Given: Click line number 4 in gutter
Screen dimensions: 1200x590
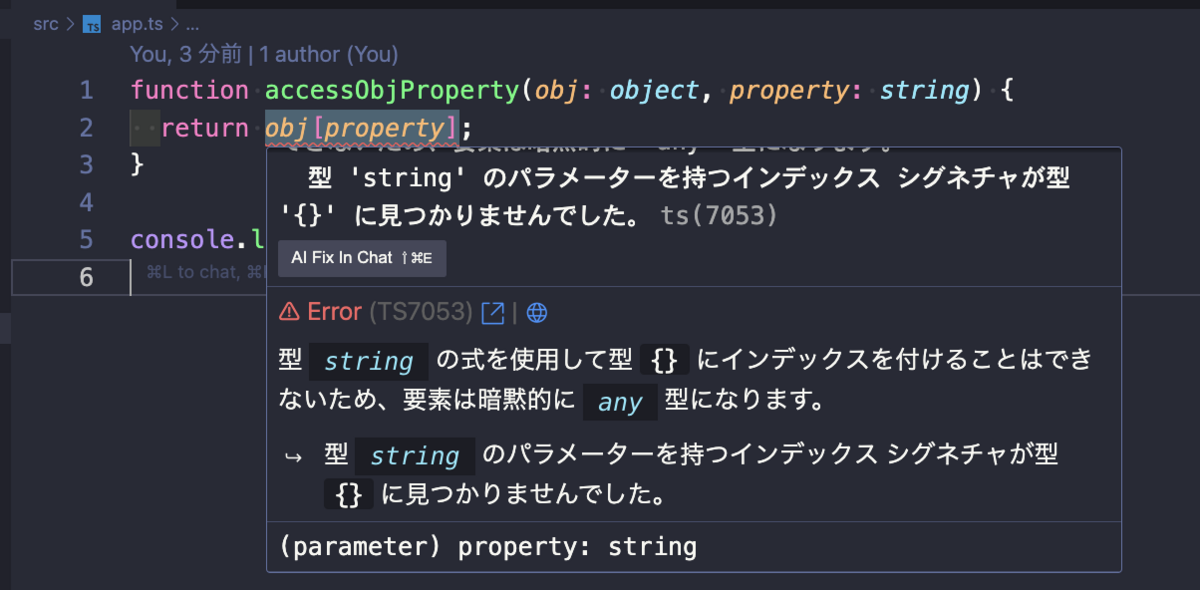Looking at the screenshot, I should [x=86, y=203].
